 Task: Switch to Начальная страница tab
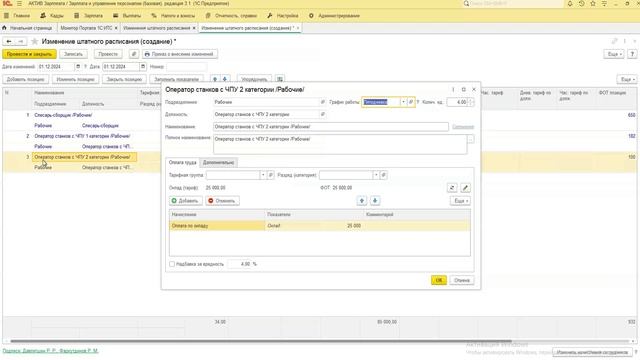28,28
